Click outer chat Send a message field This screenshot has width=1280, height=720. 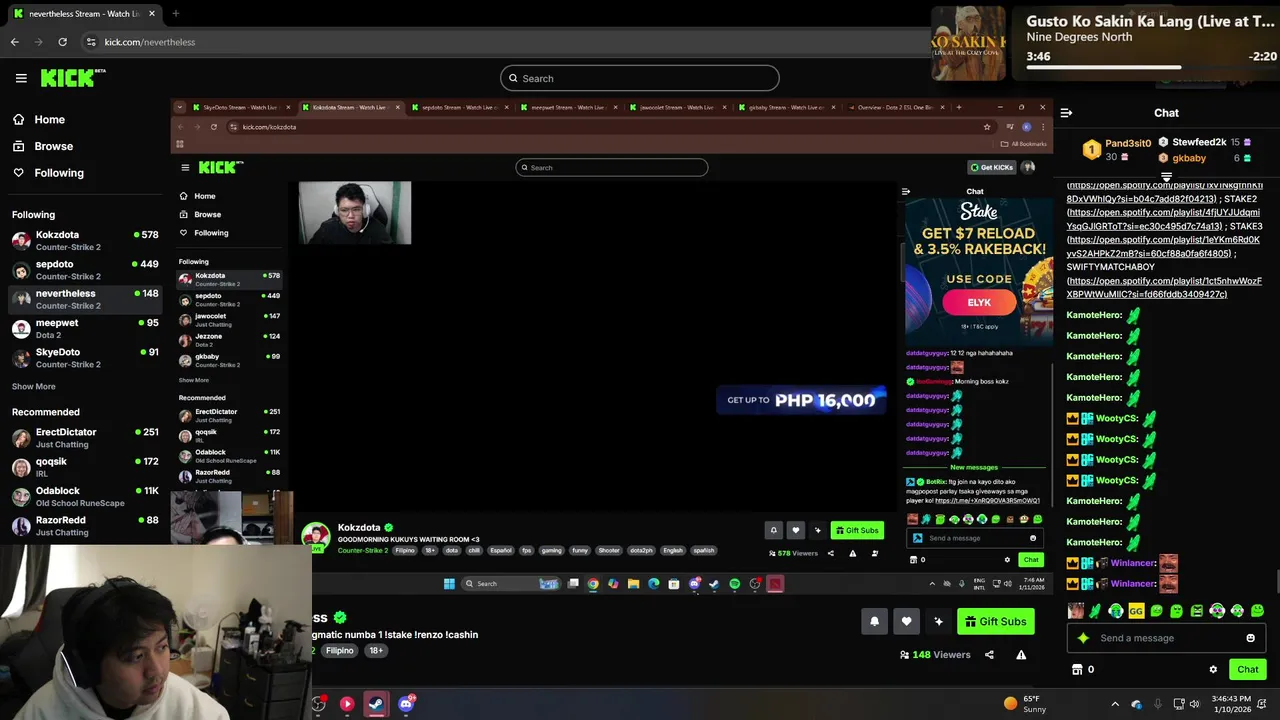tap(1167, 638)
